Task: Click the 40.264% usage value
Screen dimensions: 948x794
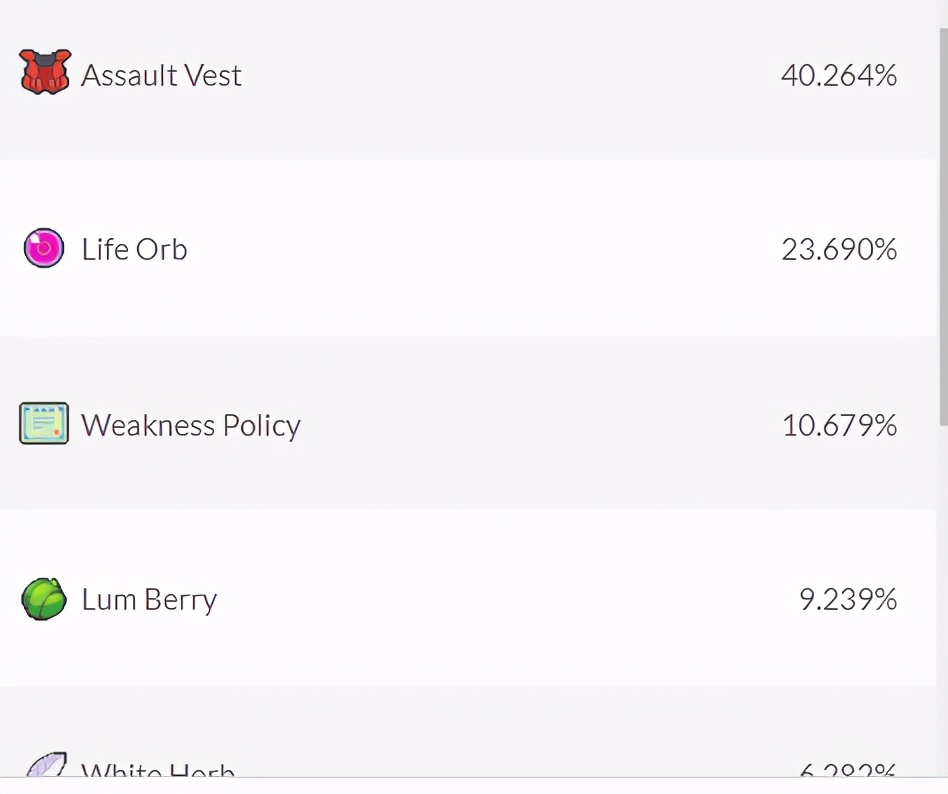Action: click(x=838, y=76)
